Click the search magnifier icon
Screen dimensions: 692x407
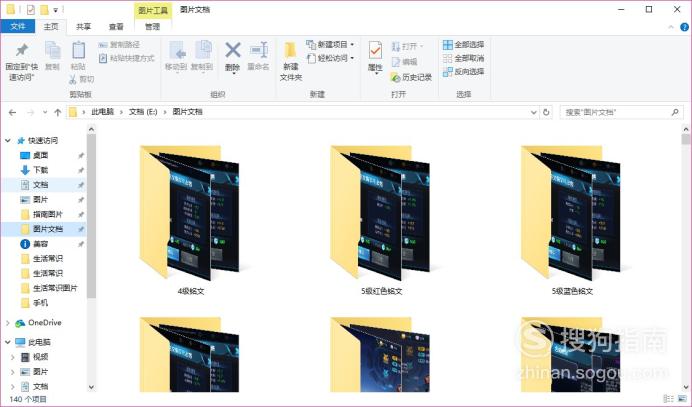(x=675, y=113)
